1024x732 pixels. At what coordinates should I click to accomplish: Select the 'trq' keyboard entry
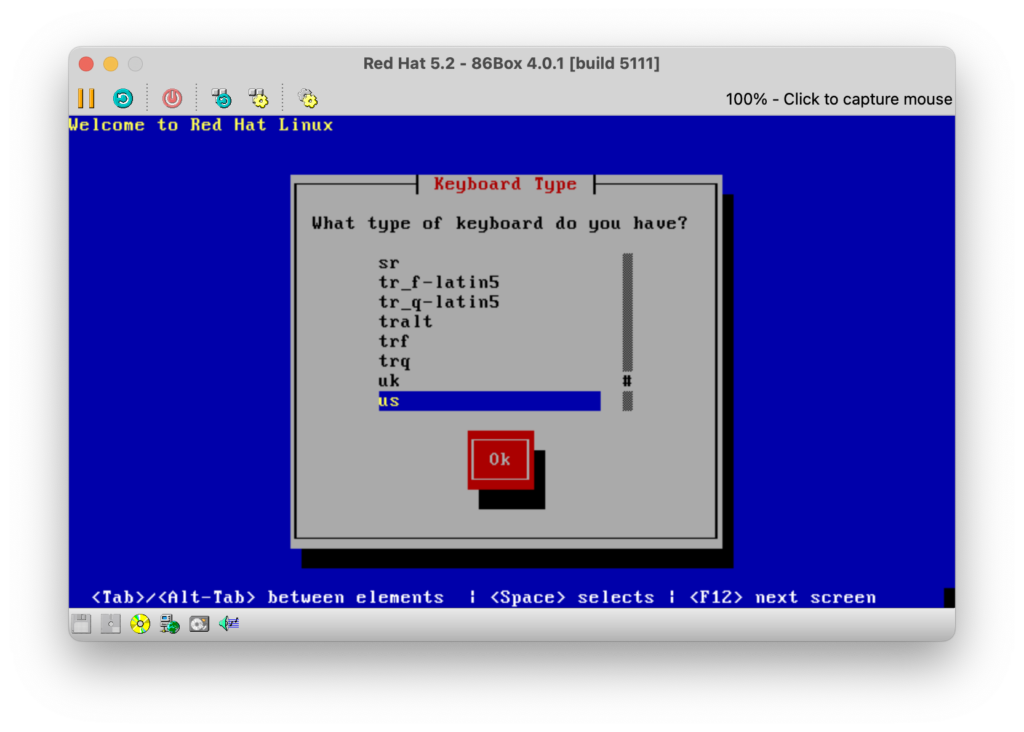(x=489, y=361)
